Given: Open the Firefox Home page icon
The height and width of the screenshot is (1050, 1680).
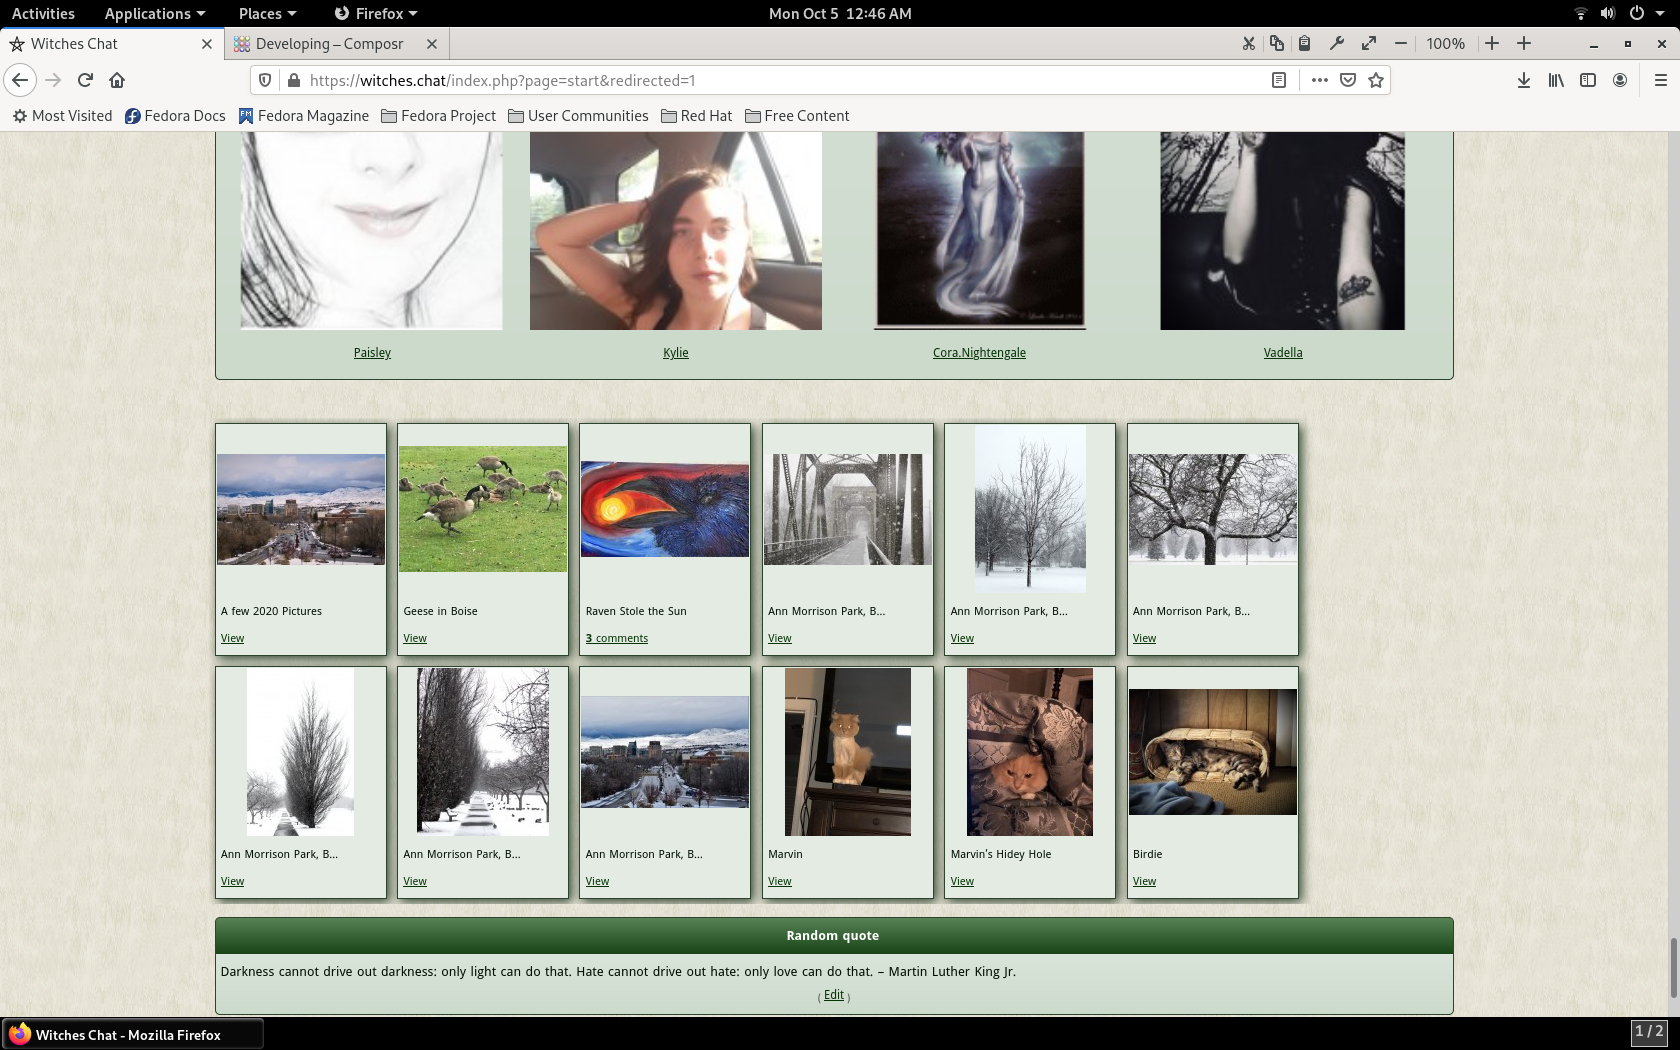Looking at the screenshot, I should tap(117, 80).
